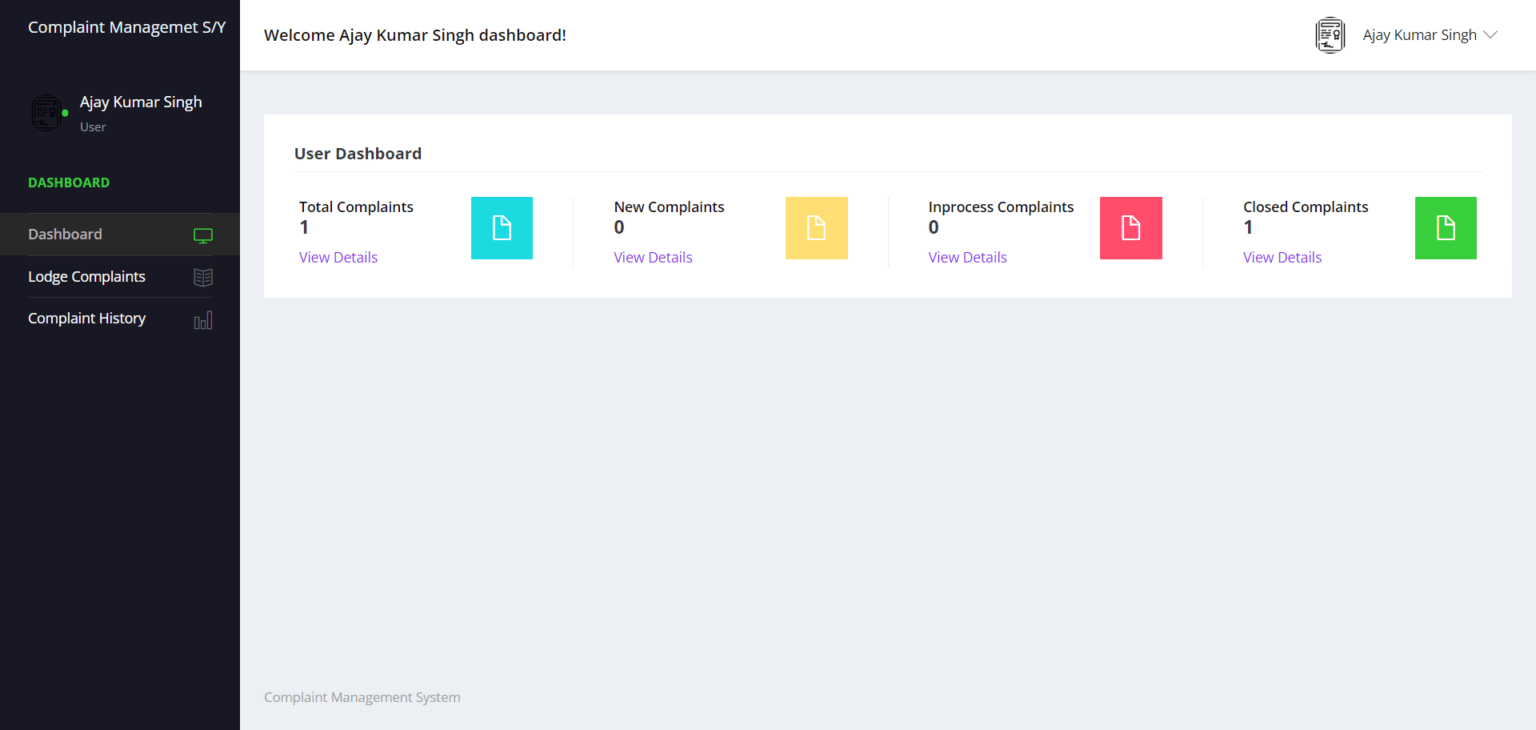The height and width of the screenshot is (730, 1536).
Task: Select Dashboard in the sidebar menu
Action: tap(65, 234)
